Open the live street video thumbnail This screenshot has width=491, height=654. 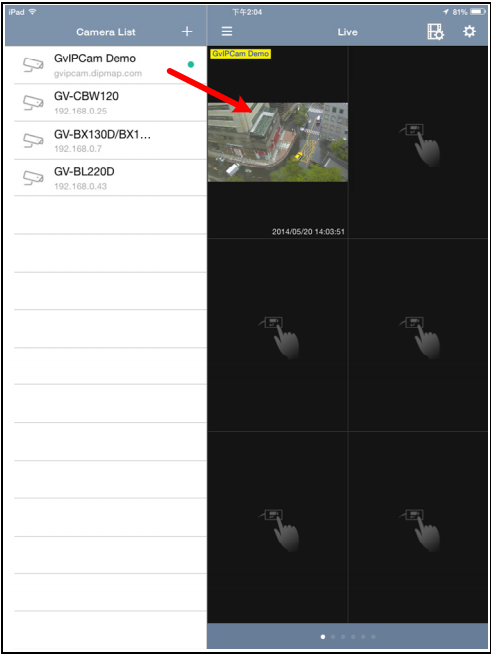278,142
